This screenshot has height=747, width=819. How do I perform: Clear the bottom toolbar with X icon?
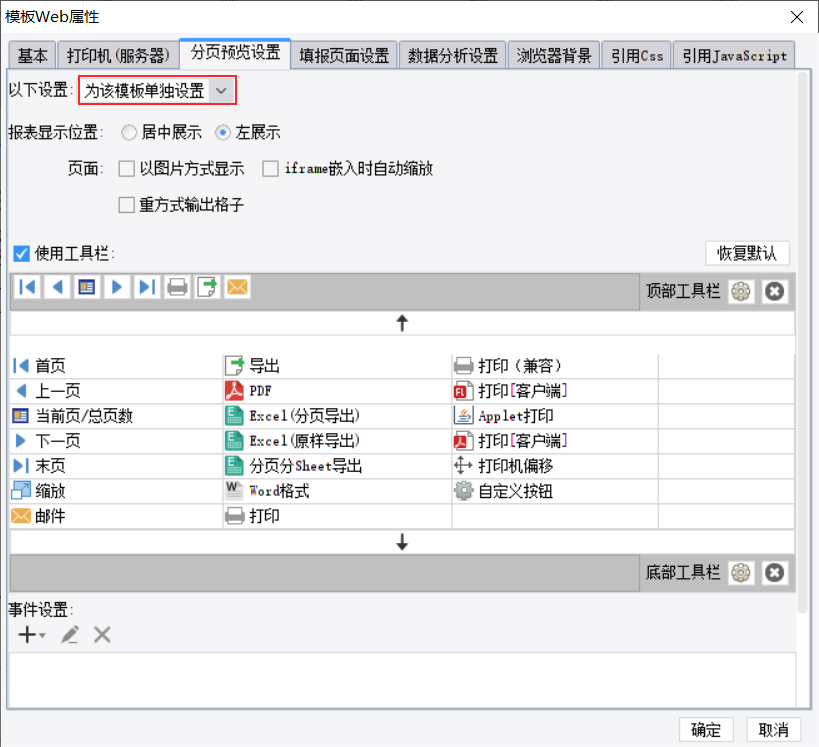pyautogui.click(x=775, y=573)
